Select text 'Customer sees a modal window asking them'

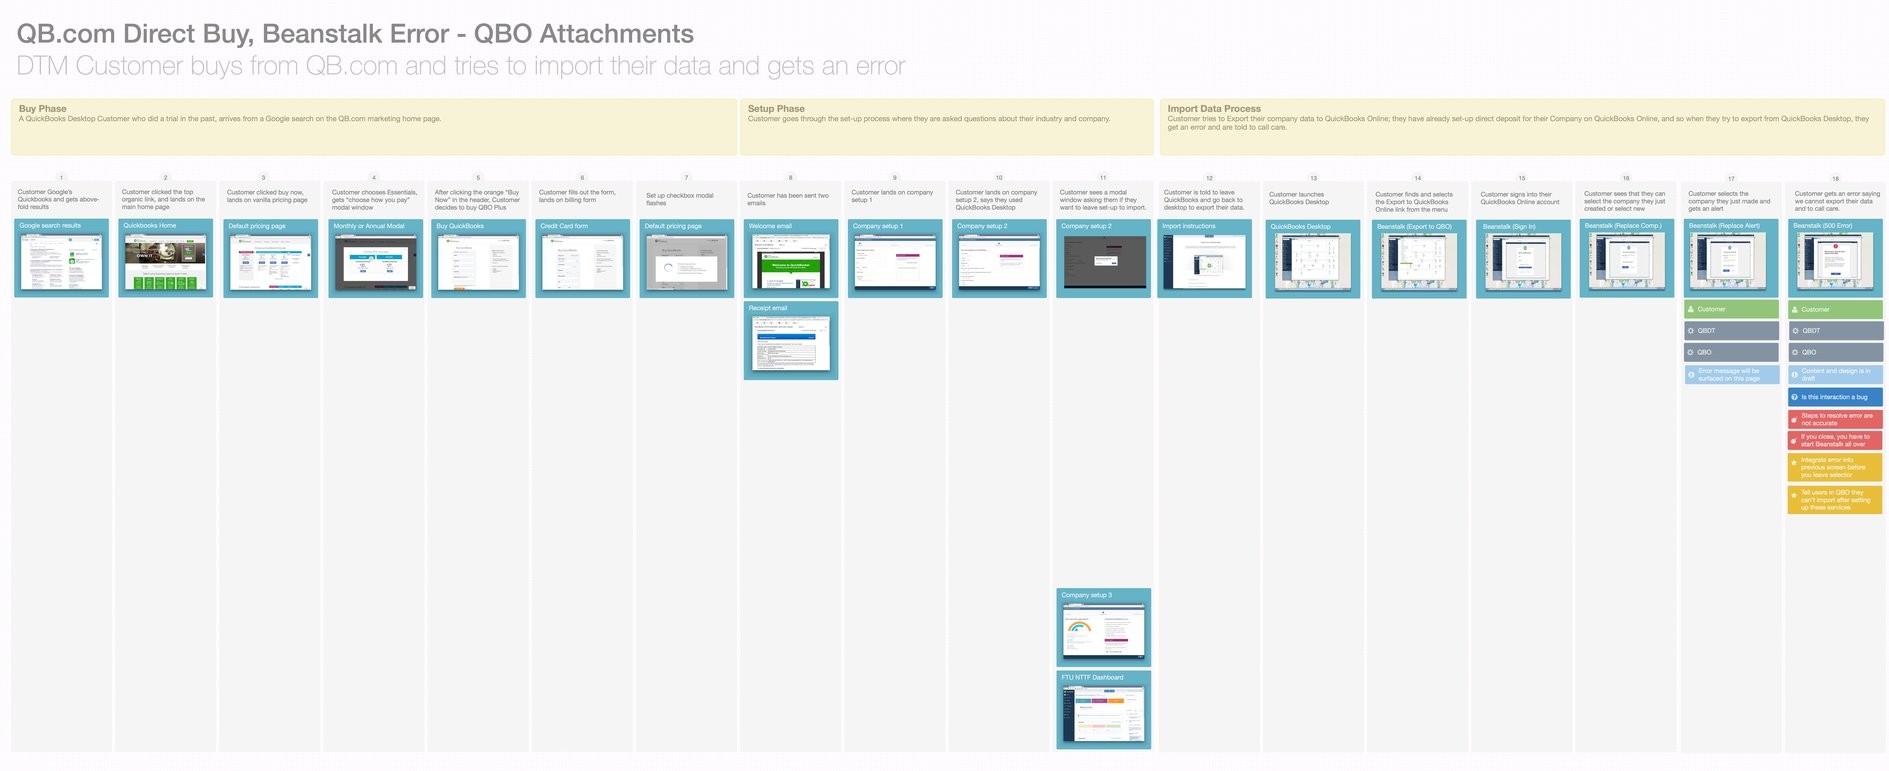point(1103,199)
